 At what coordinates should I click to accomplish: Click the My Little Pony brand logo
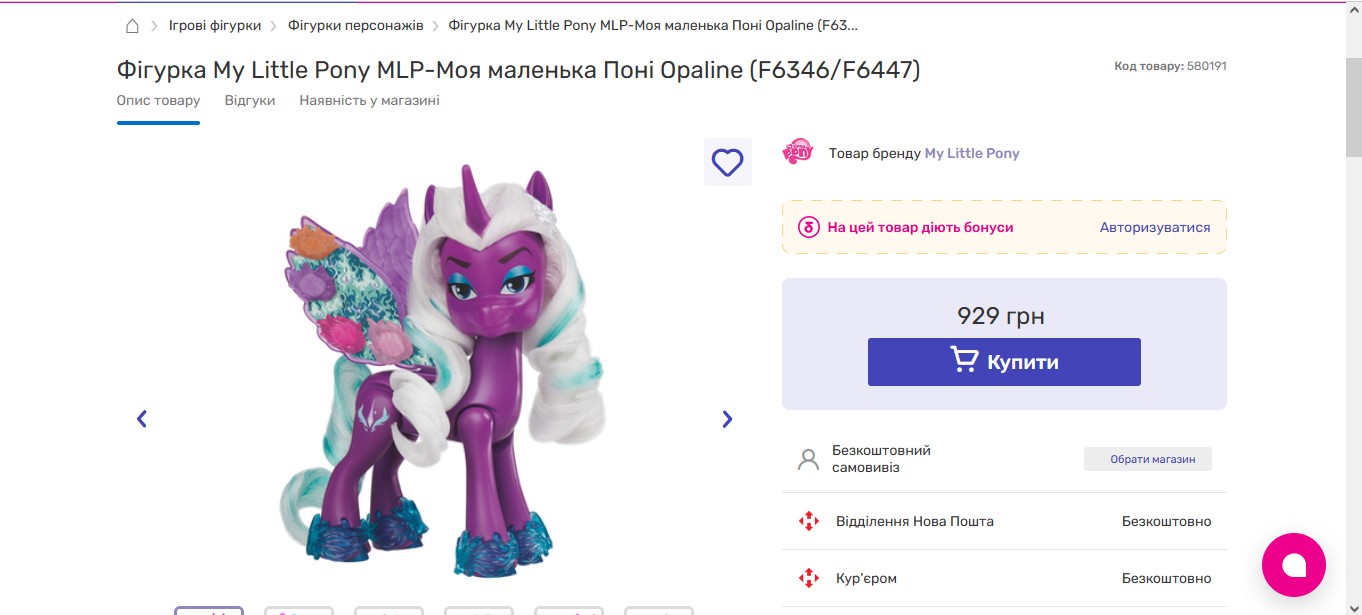tap(798, 152)
